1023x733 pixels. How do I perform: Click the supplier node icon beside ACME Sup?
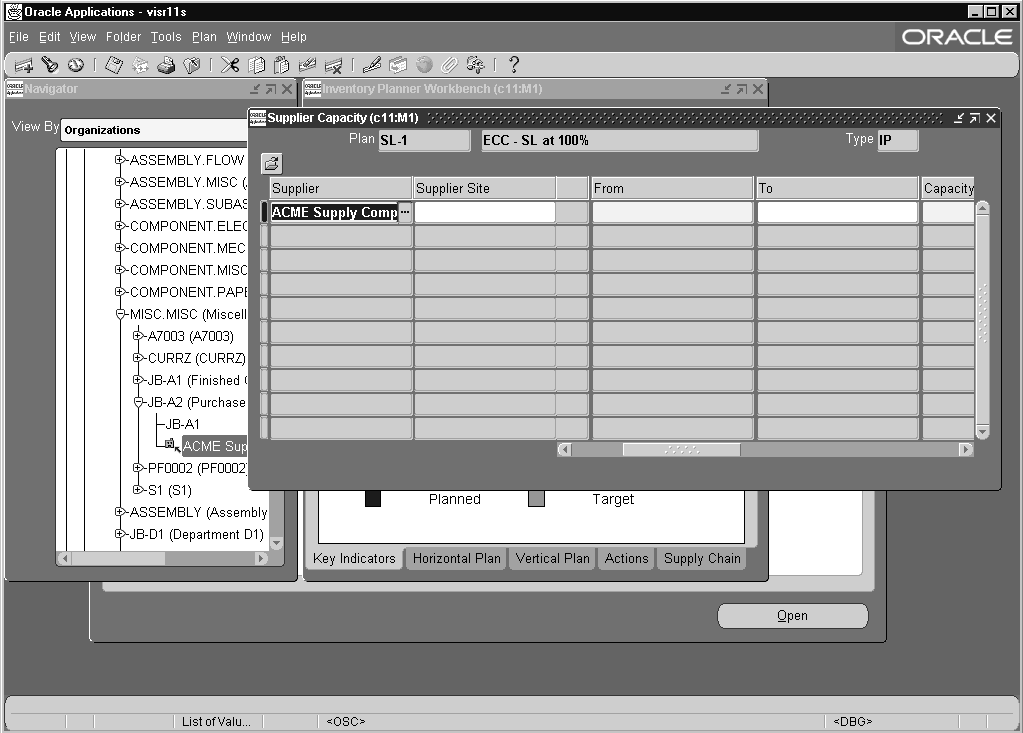[x=170, y=445]
